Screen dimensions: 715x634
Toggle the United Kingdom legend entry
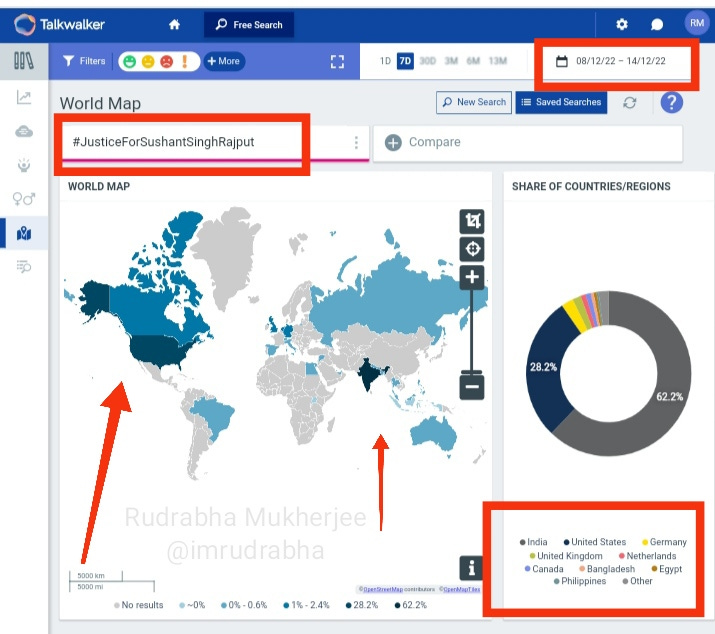click(x=566, y=556)
